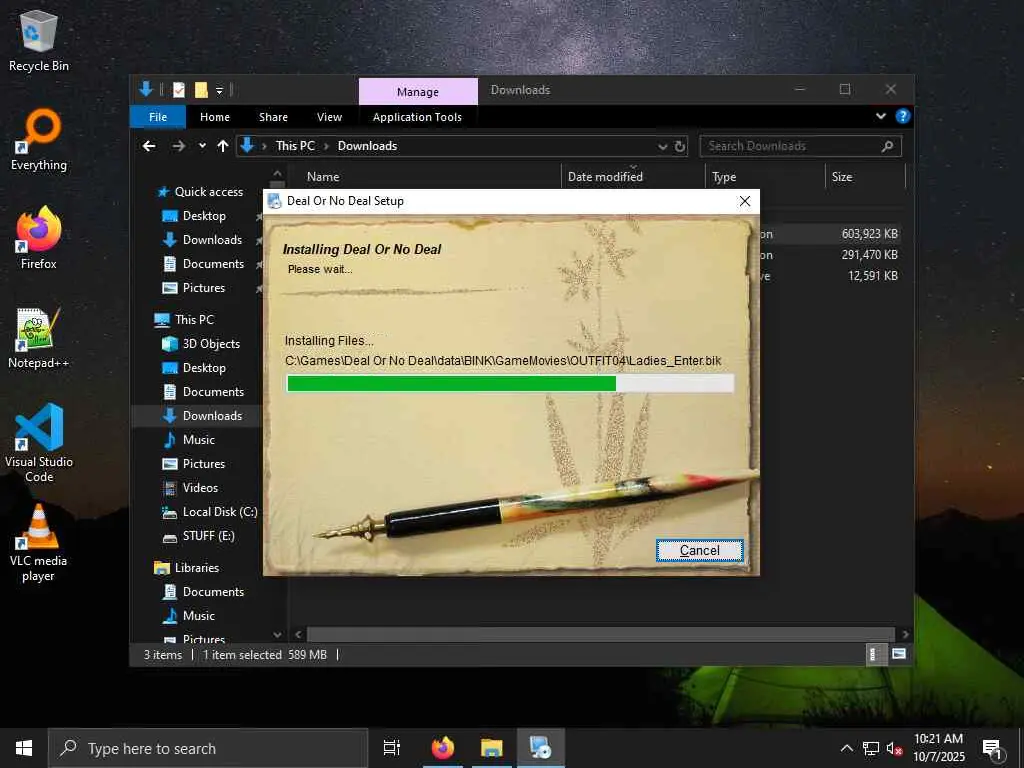Expand the ribbon with the chevron

coord(881,116)
